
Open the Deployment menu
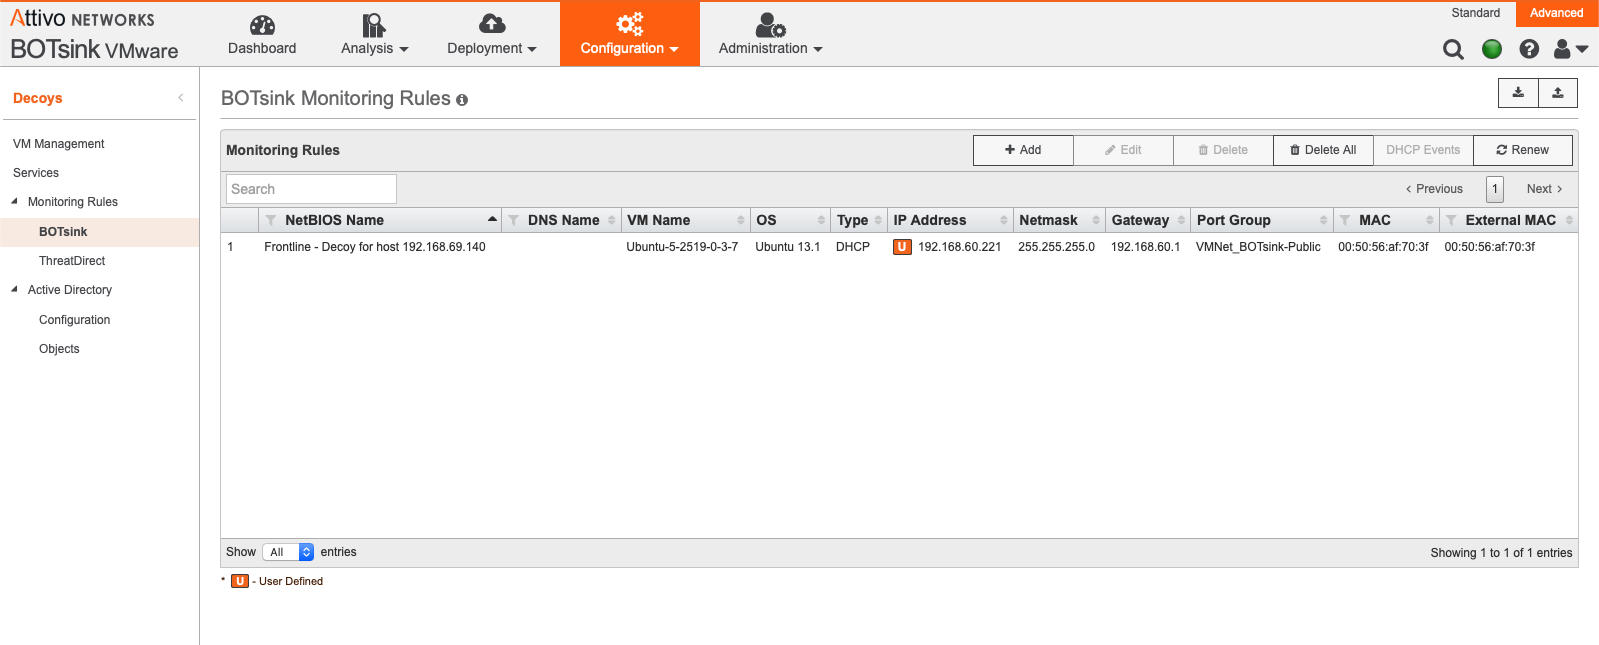coord(492,35)
